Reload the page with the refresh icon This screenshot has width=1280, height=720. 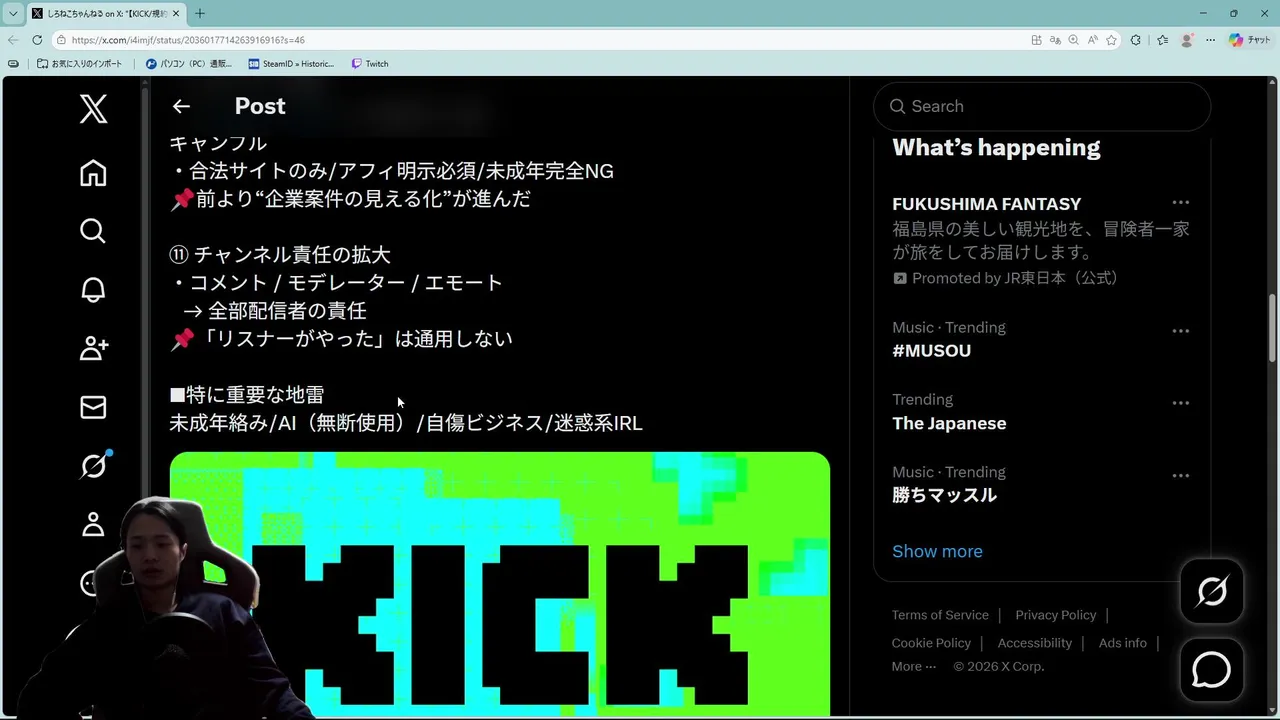click(37, 40)
